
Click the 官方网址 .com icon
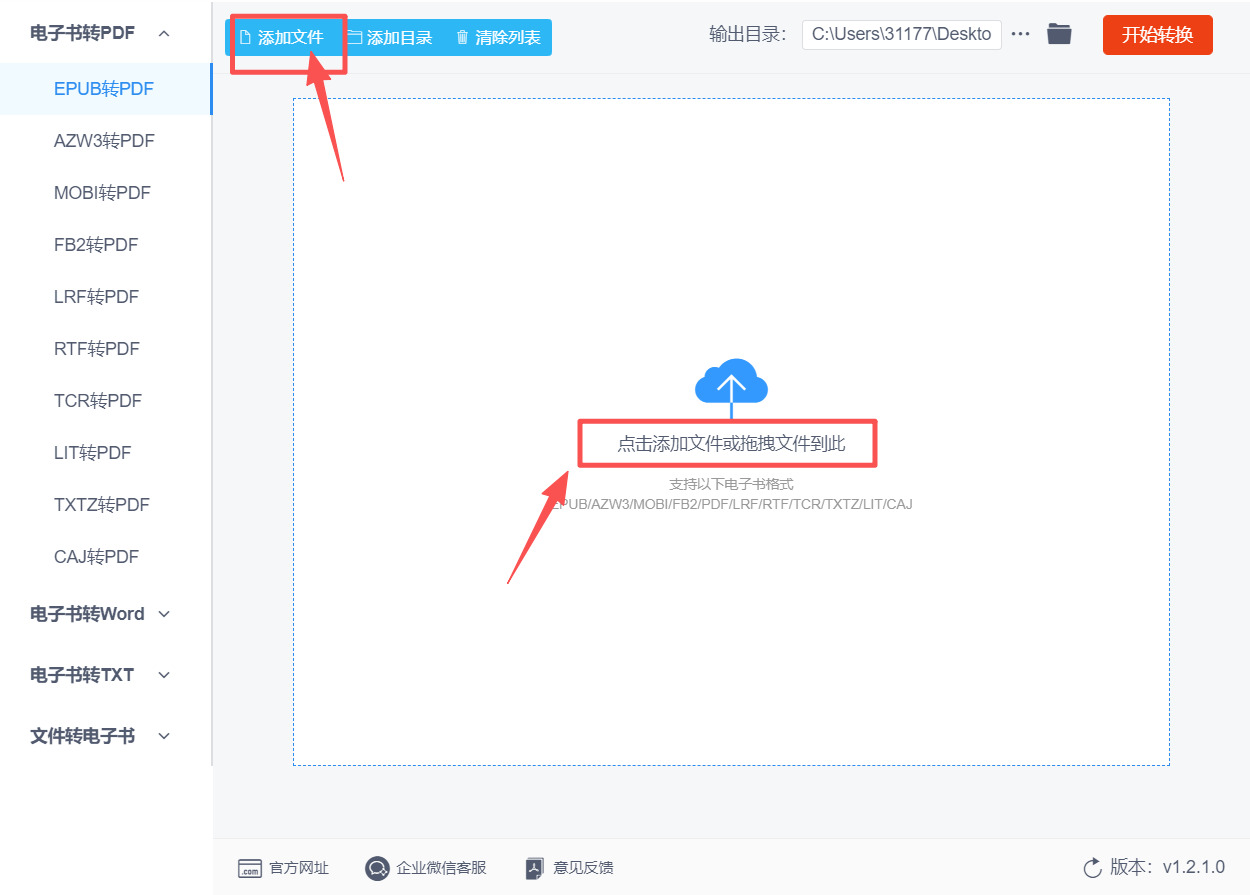[250, 868]
